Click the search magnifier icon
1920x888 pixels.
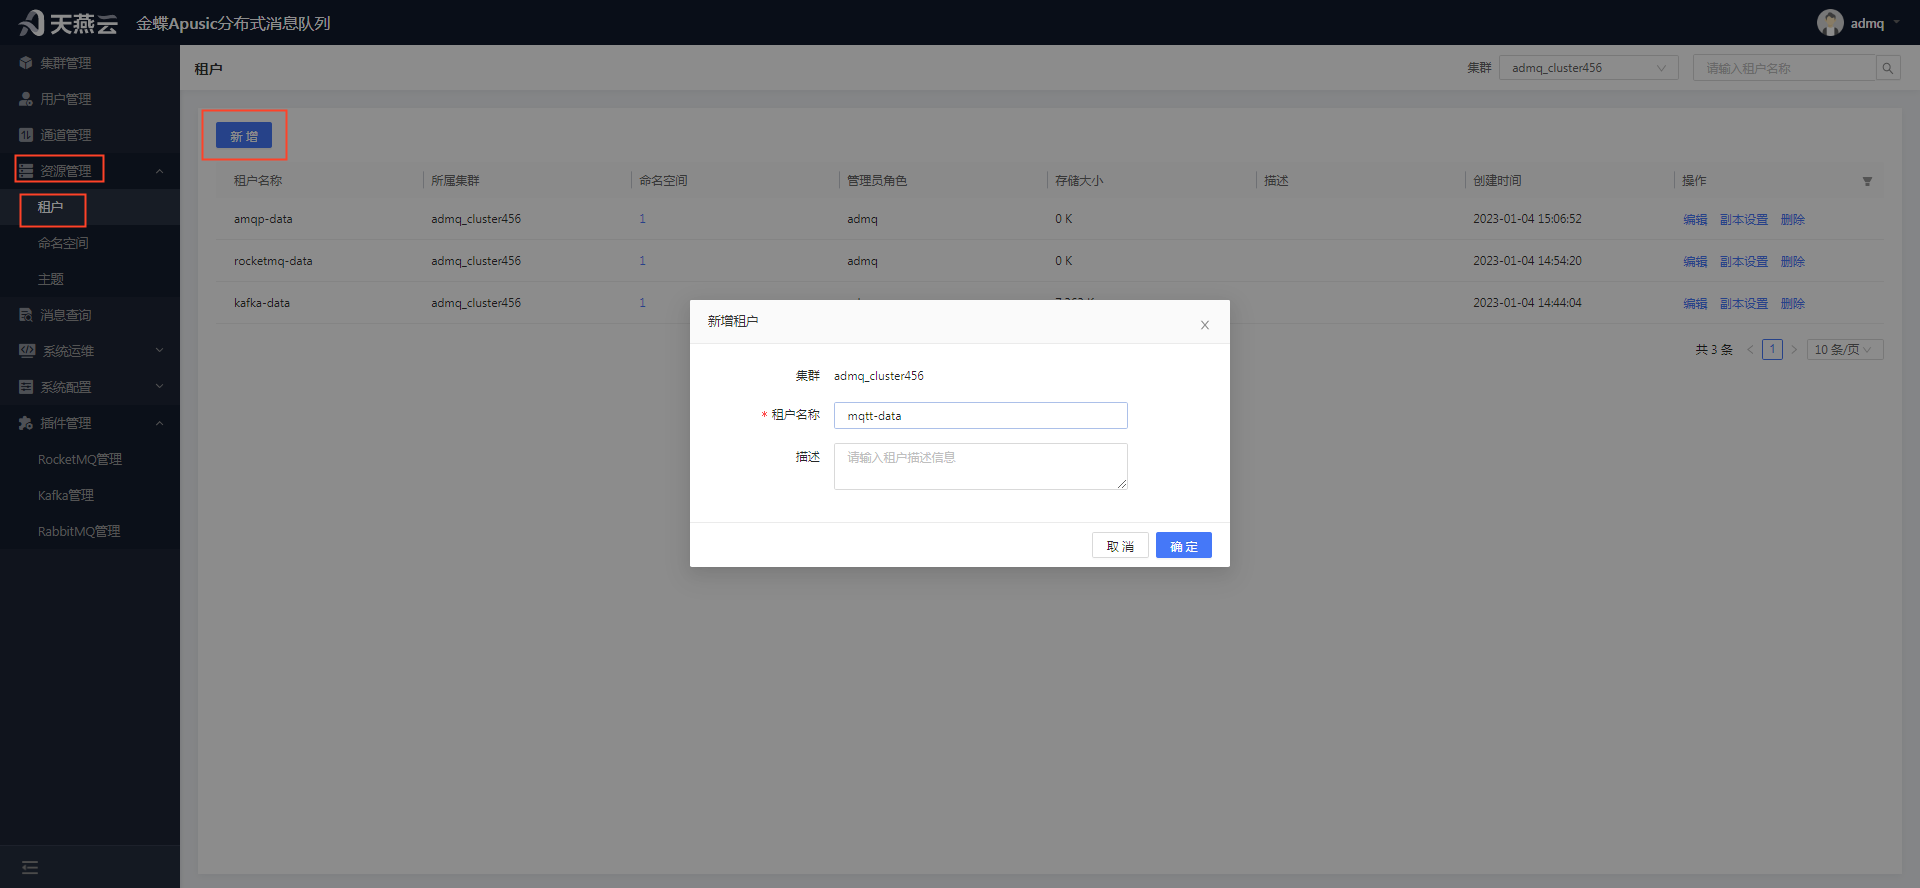[1887, 68]
